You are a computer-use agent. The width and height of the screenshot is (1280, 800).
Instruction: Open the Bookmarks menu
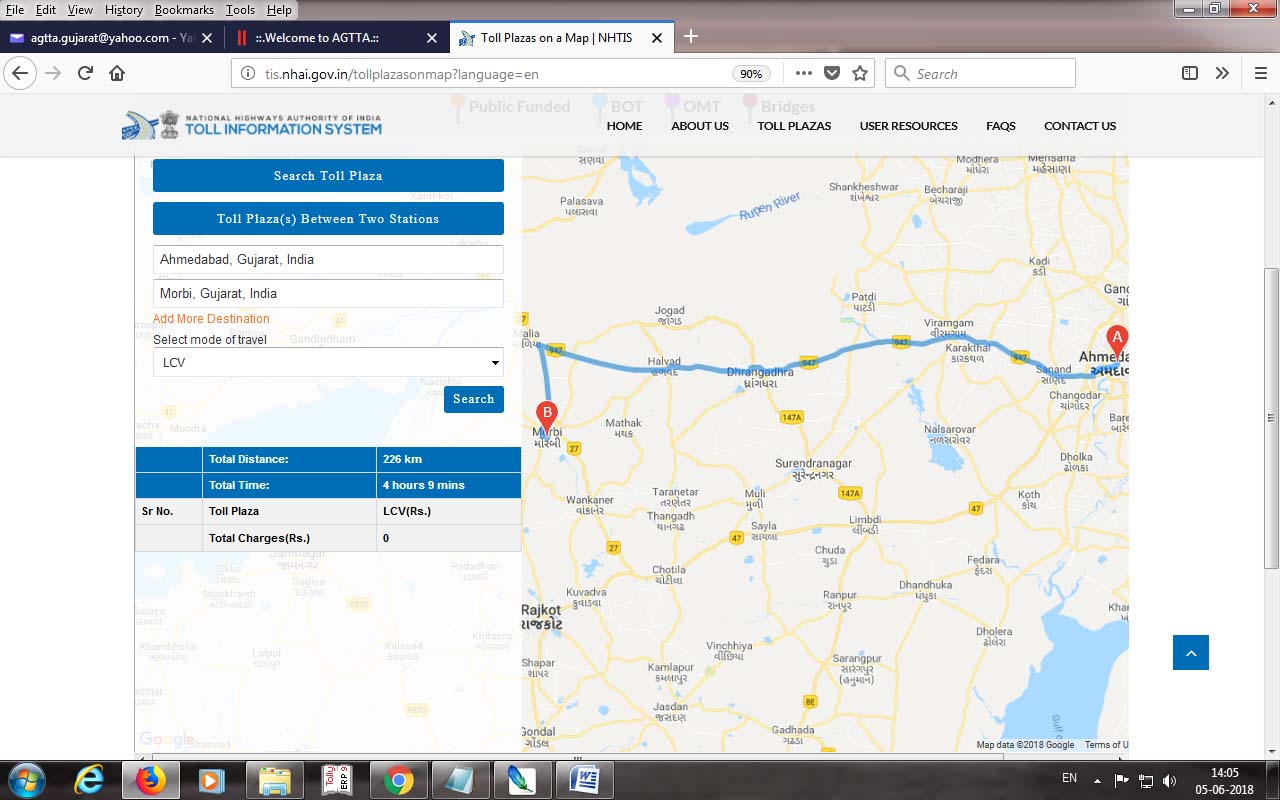click(x=184, y=9)
